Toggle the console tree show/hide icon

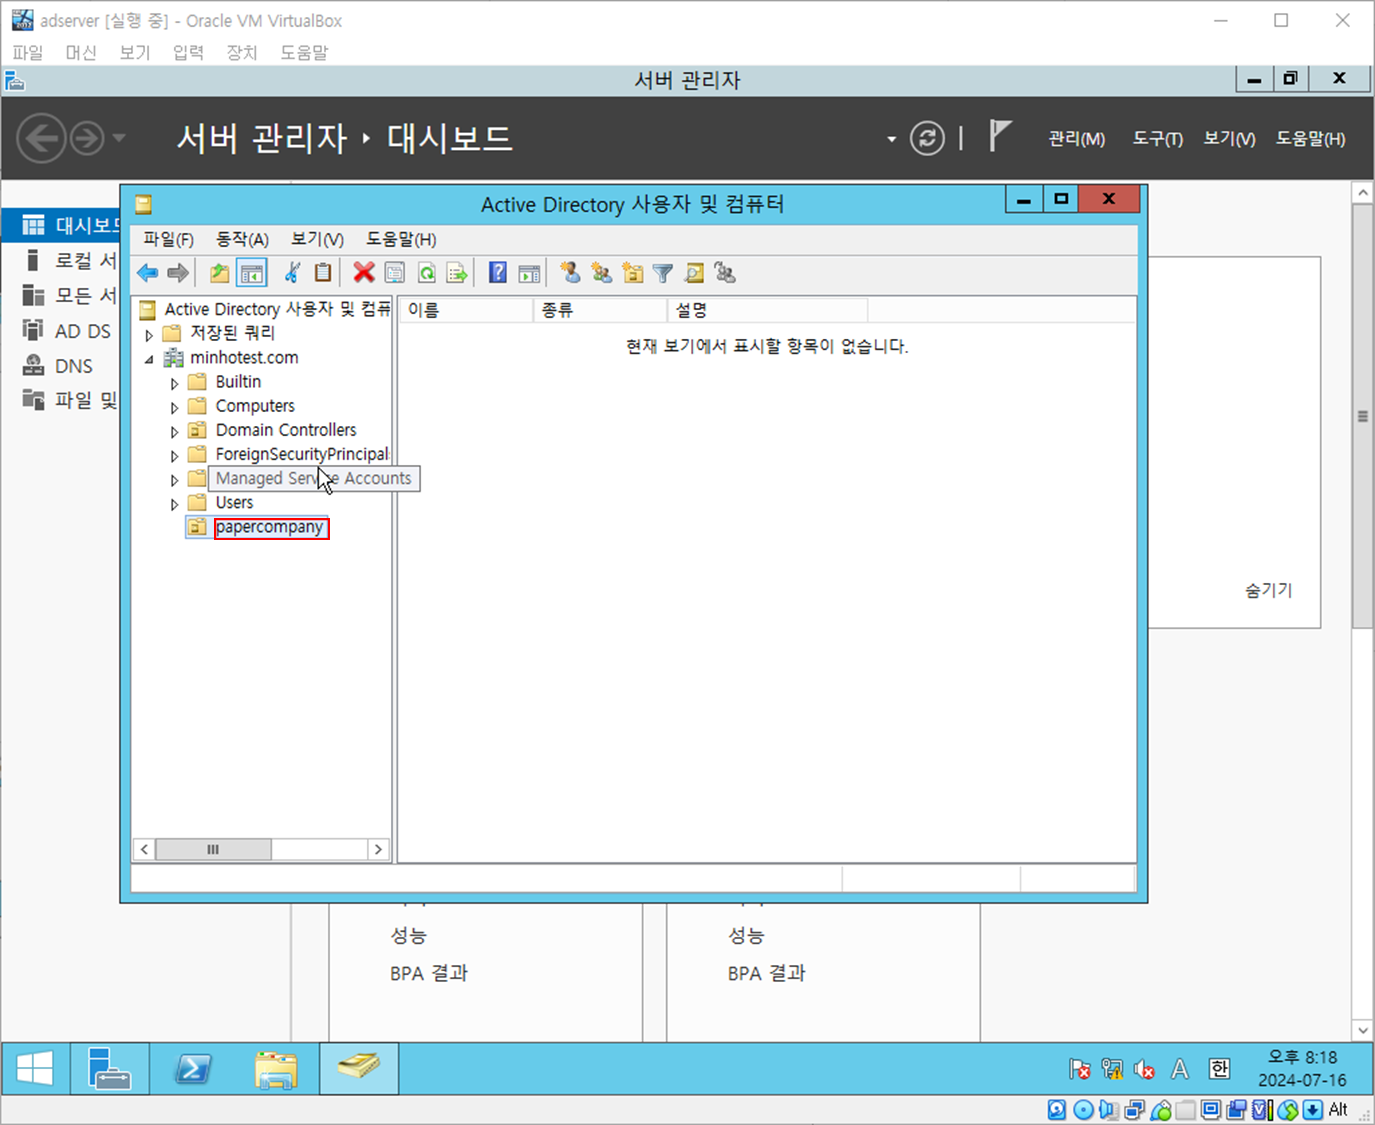[x=252, y=273]
